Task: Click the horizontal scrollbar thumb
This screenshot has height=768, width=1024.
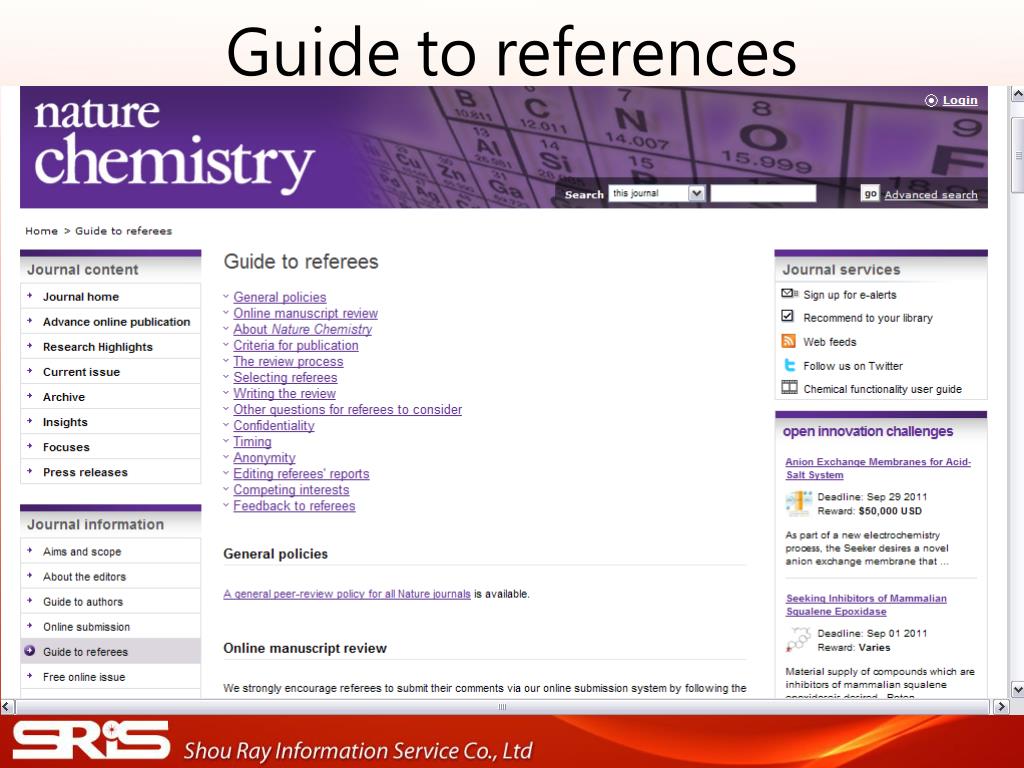Action: coord(502,707)
